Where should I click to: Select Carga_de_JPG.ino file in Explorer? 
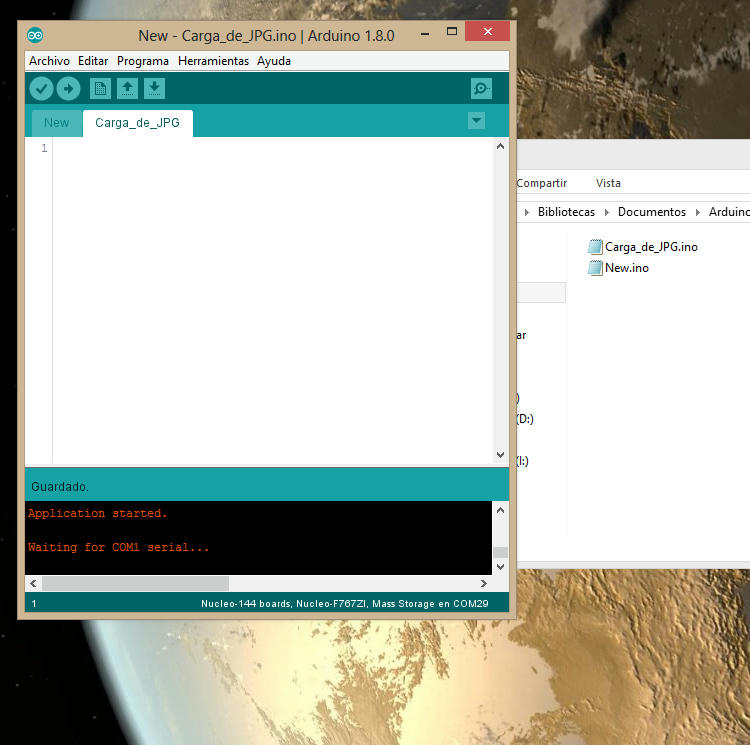point(643,247)
